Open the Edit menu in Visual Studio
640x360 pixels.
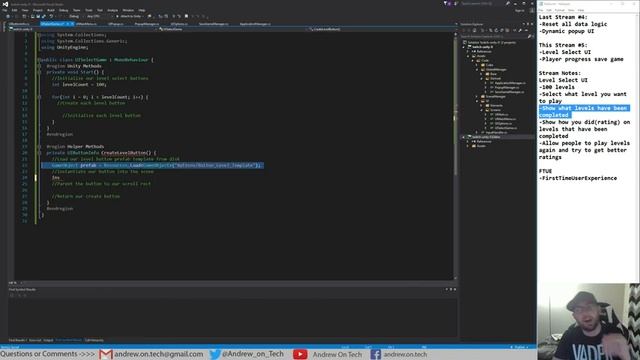tap(14, 10)
